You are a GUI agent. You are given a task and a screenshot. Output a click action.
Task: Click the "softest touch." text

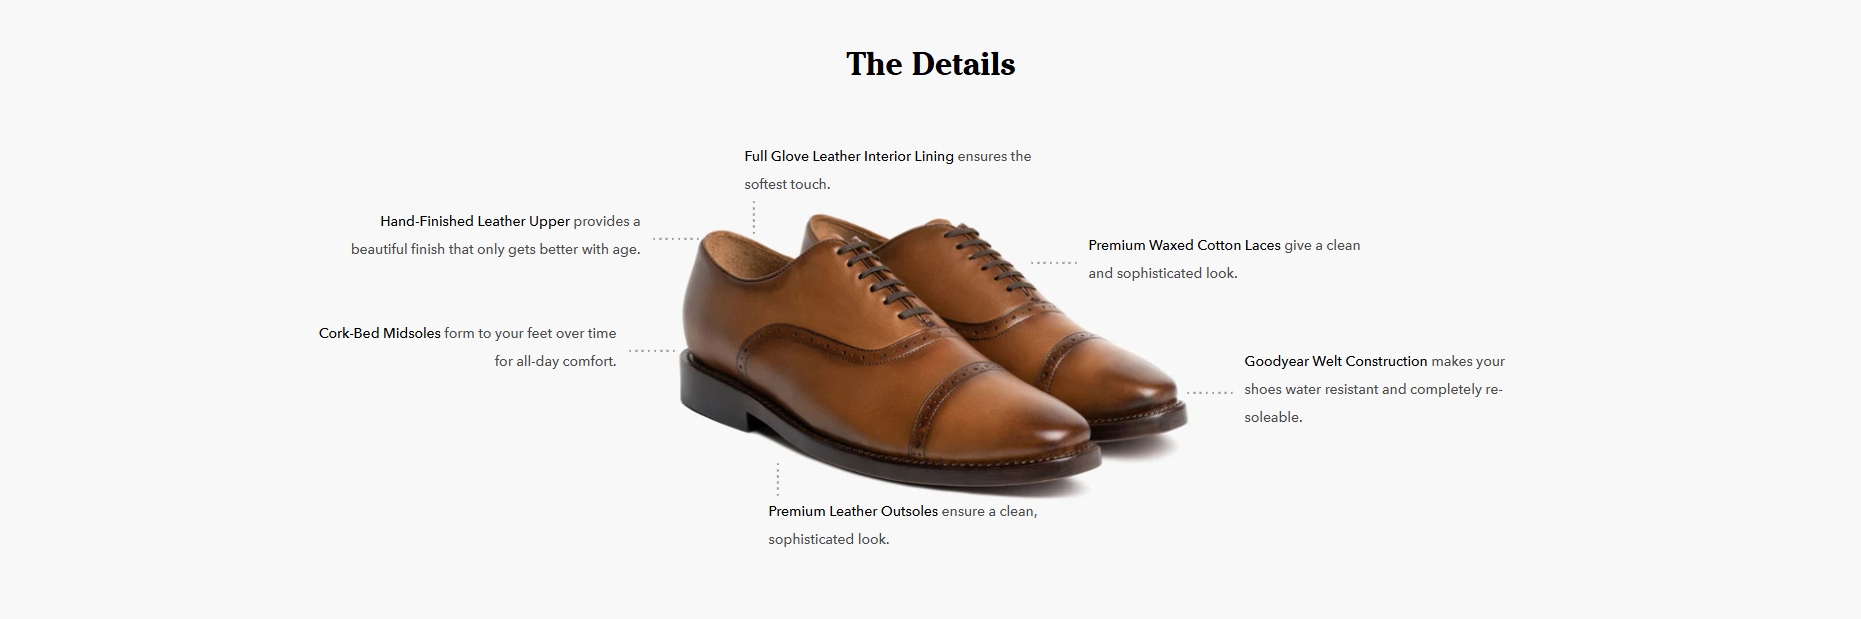(x=787, y=184)
